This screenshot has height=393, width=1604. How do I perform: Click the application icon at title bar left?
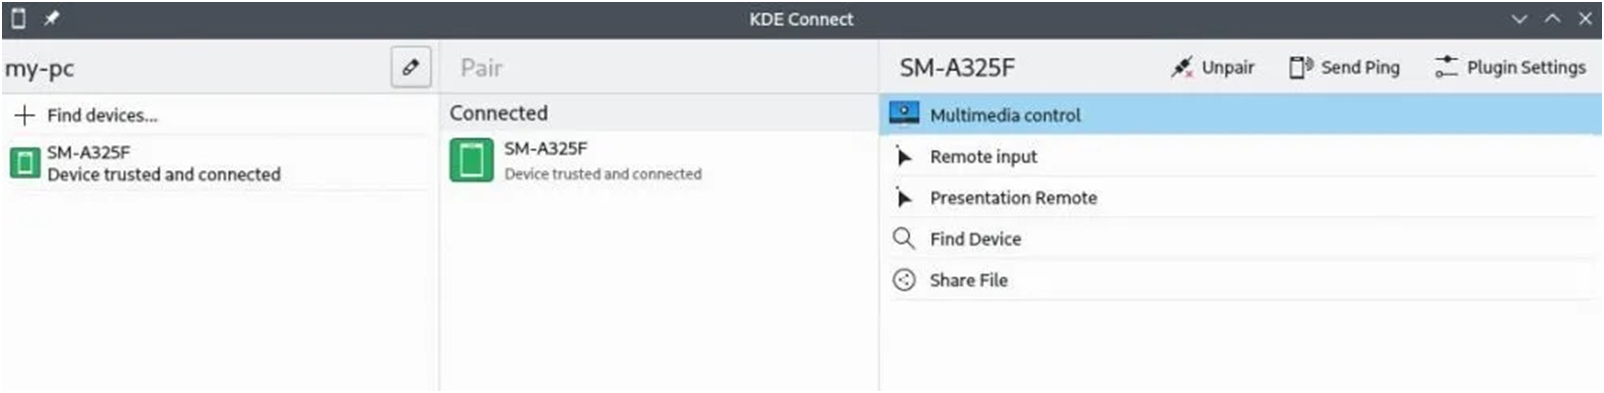click(17, 18)
